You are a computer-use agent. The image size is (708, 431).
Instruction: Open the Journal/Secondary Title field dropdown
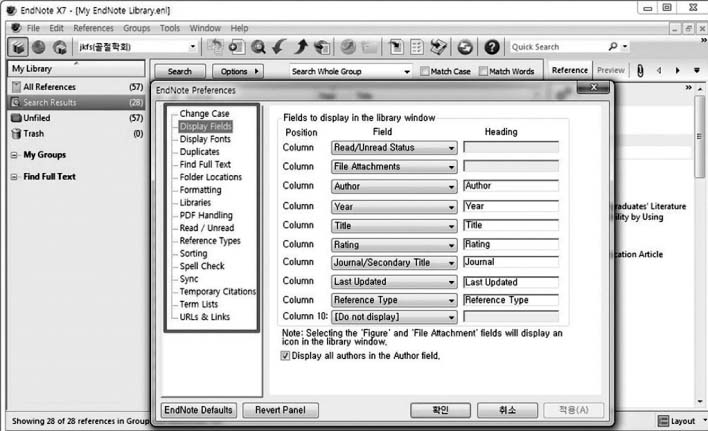point(394,263)
